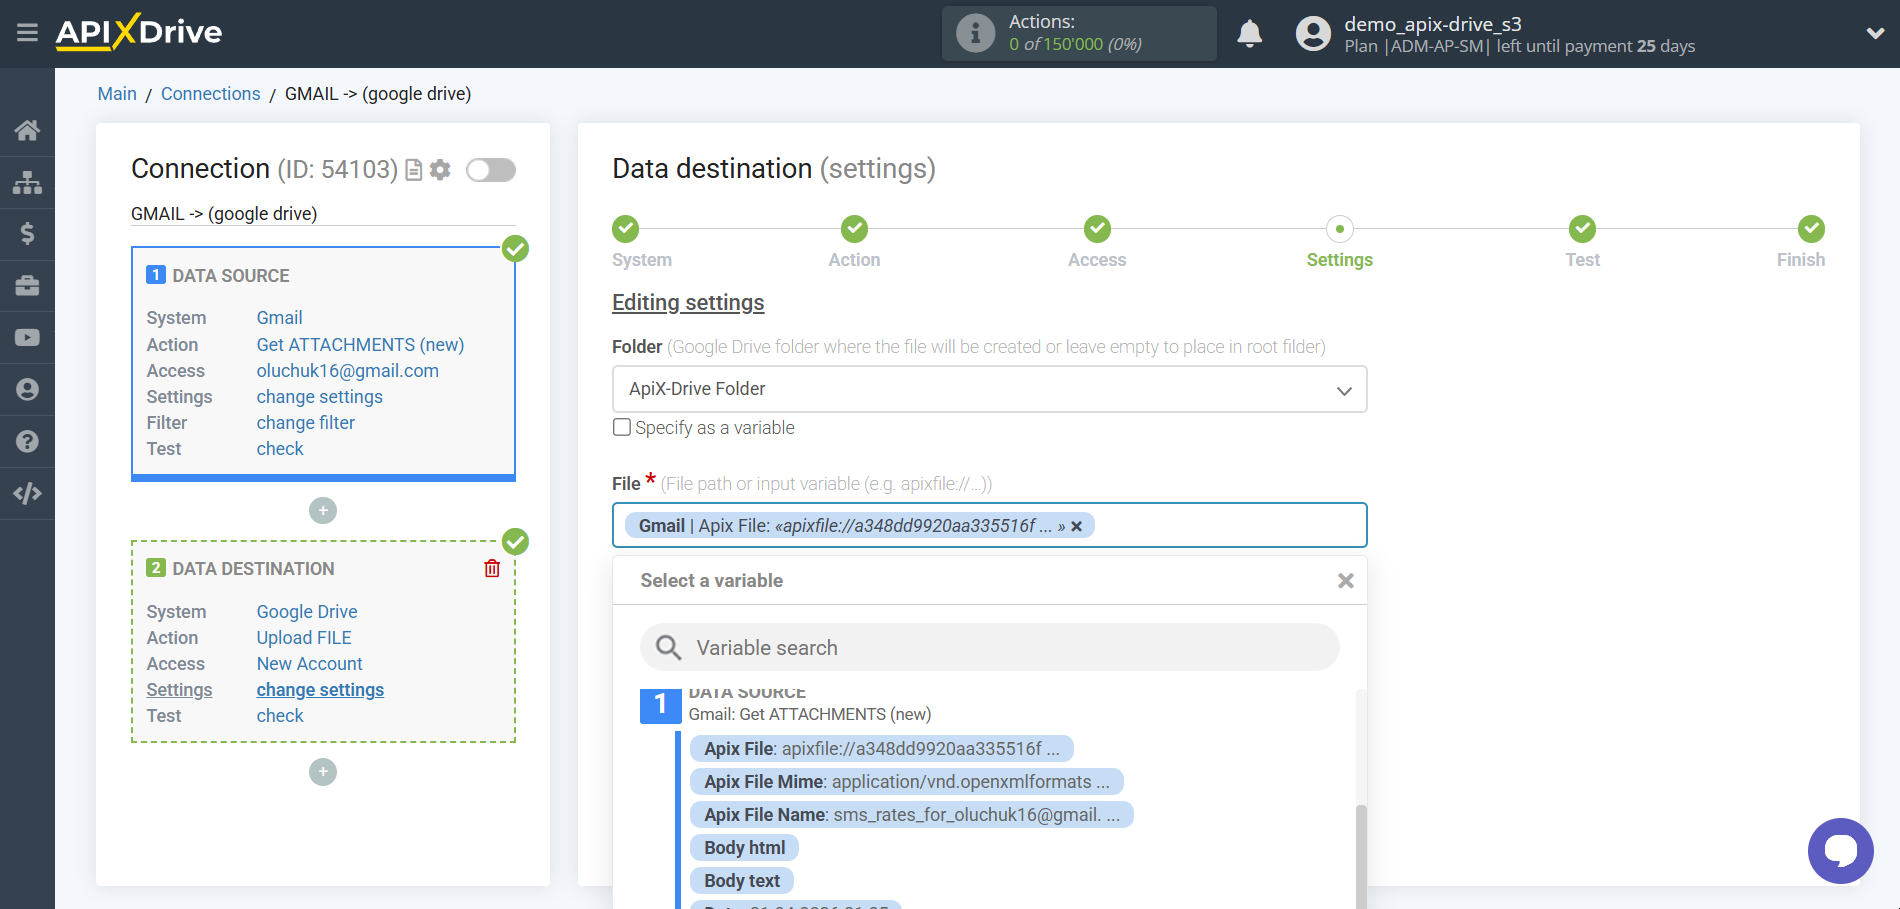
Task: Click change settings in Data Destination
Action: tap(320, 690)
